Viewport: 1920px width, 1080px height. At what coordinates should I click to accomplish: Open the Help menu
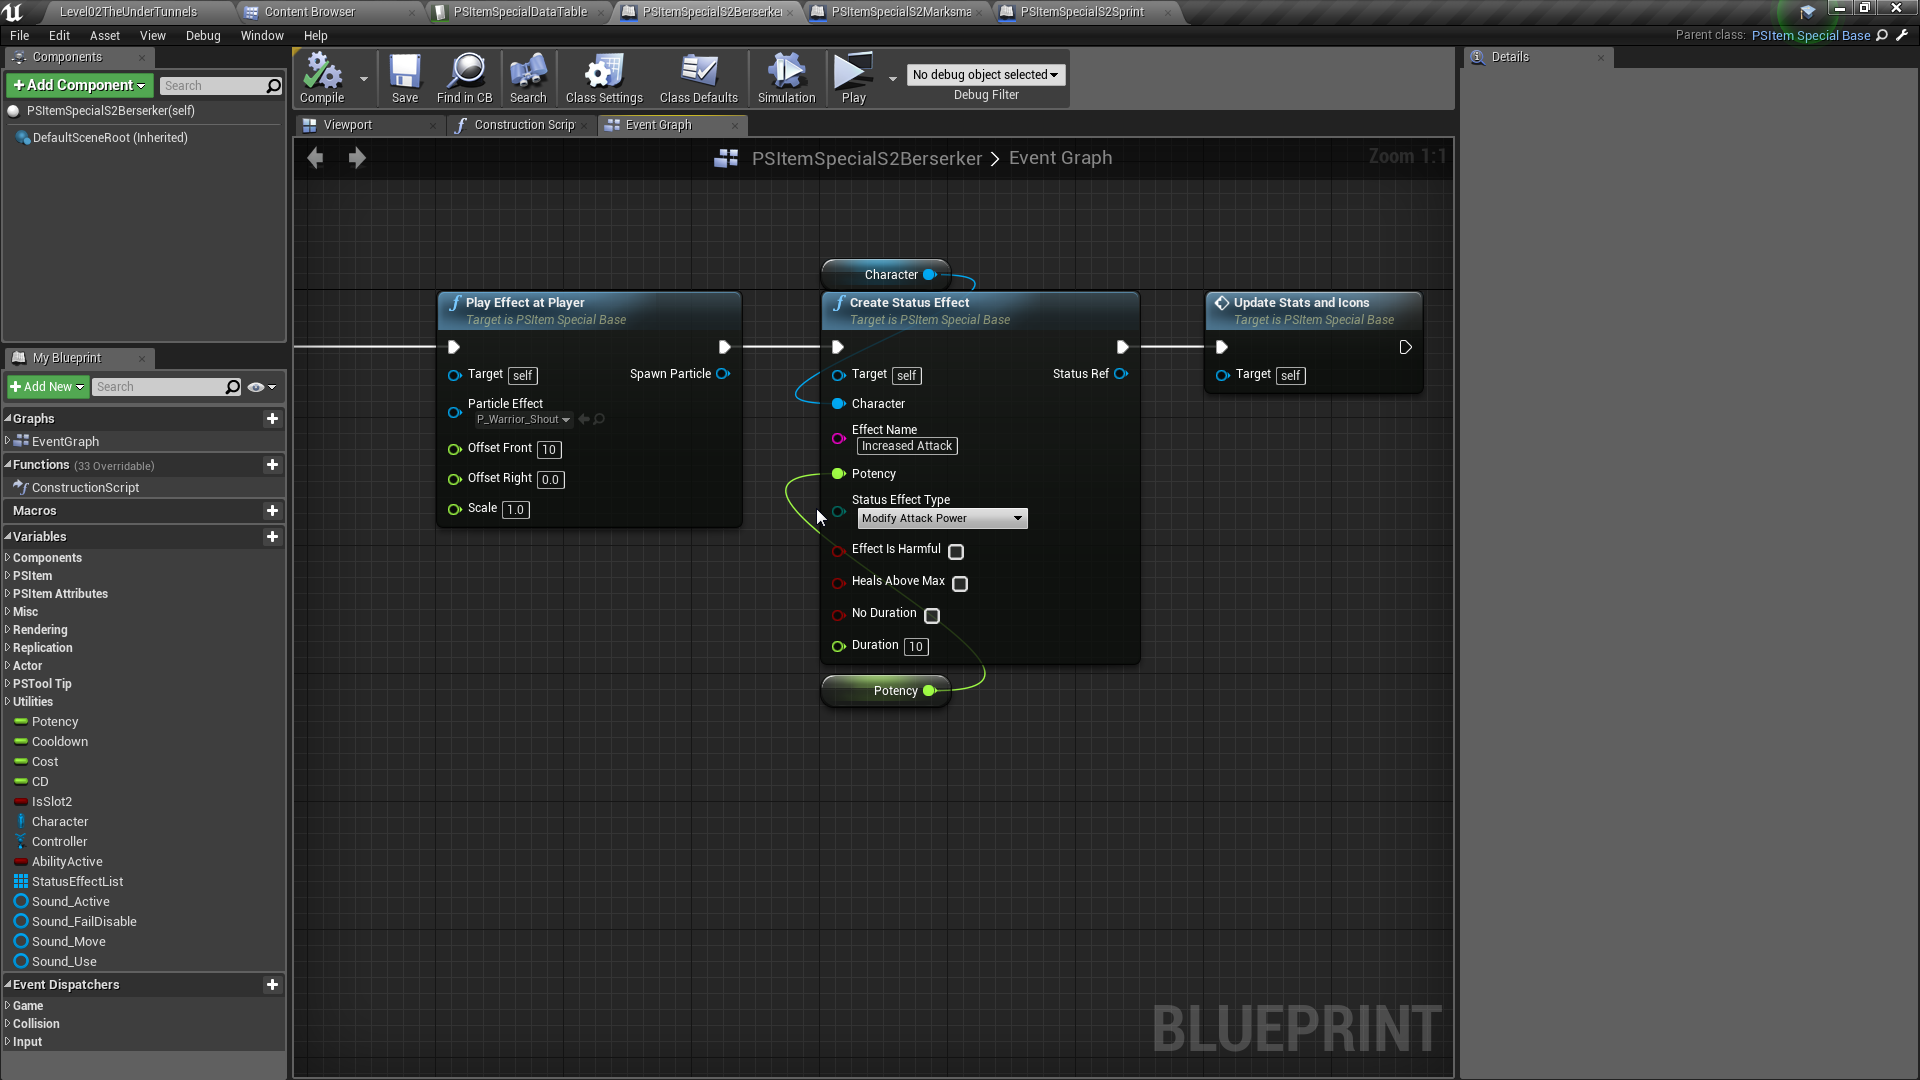click(x=316, y=36)
